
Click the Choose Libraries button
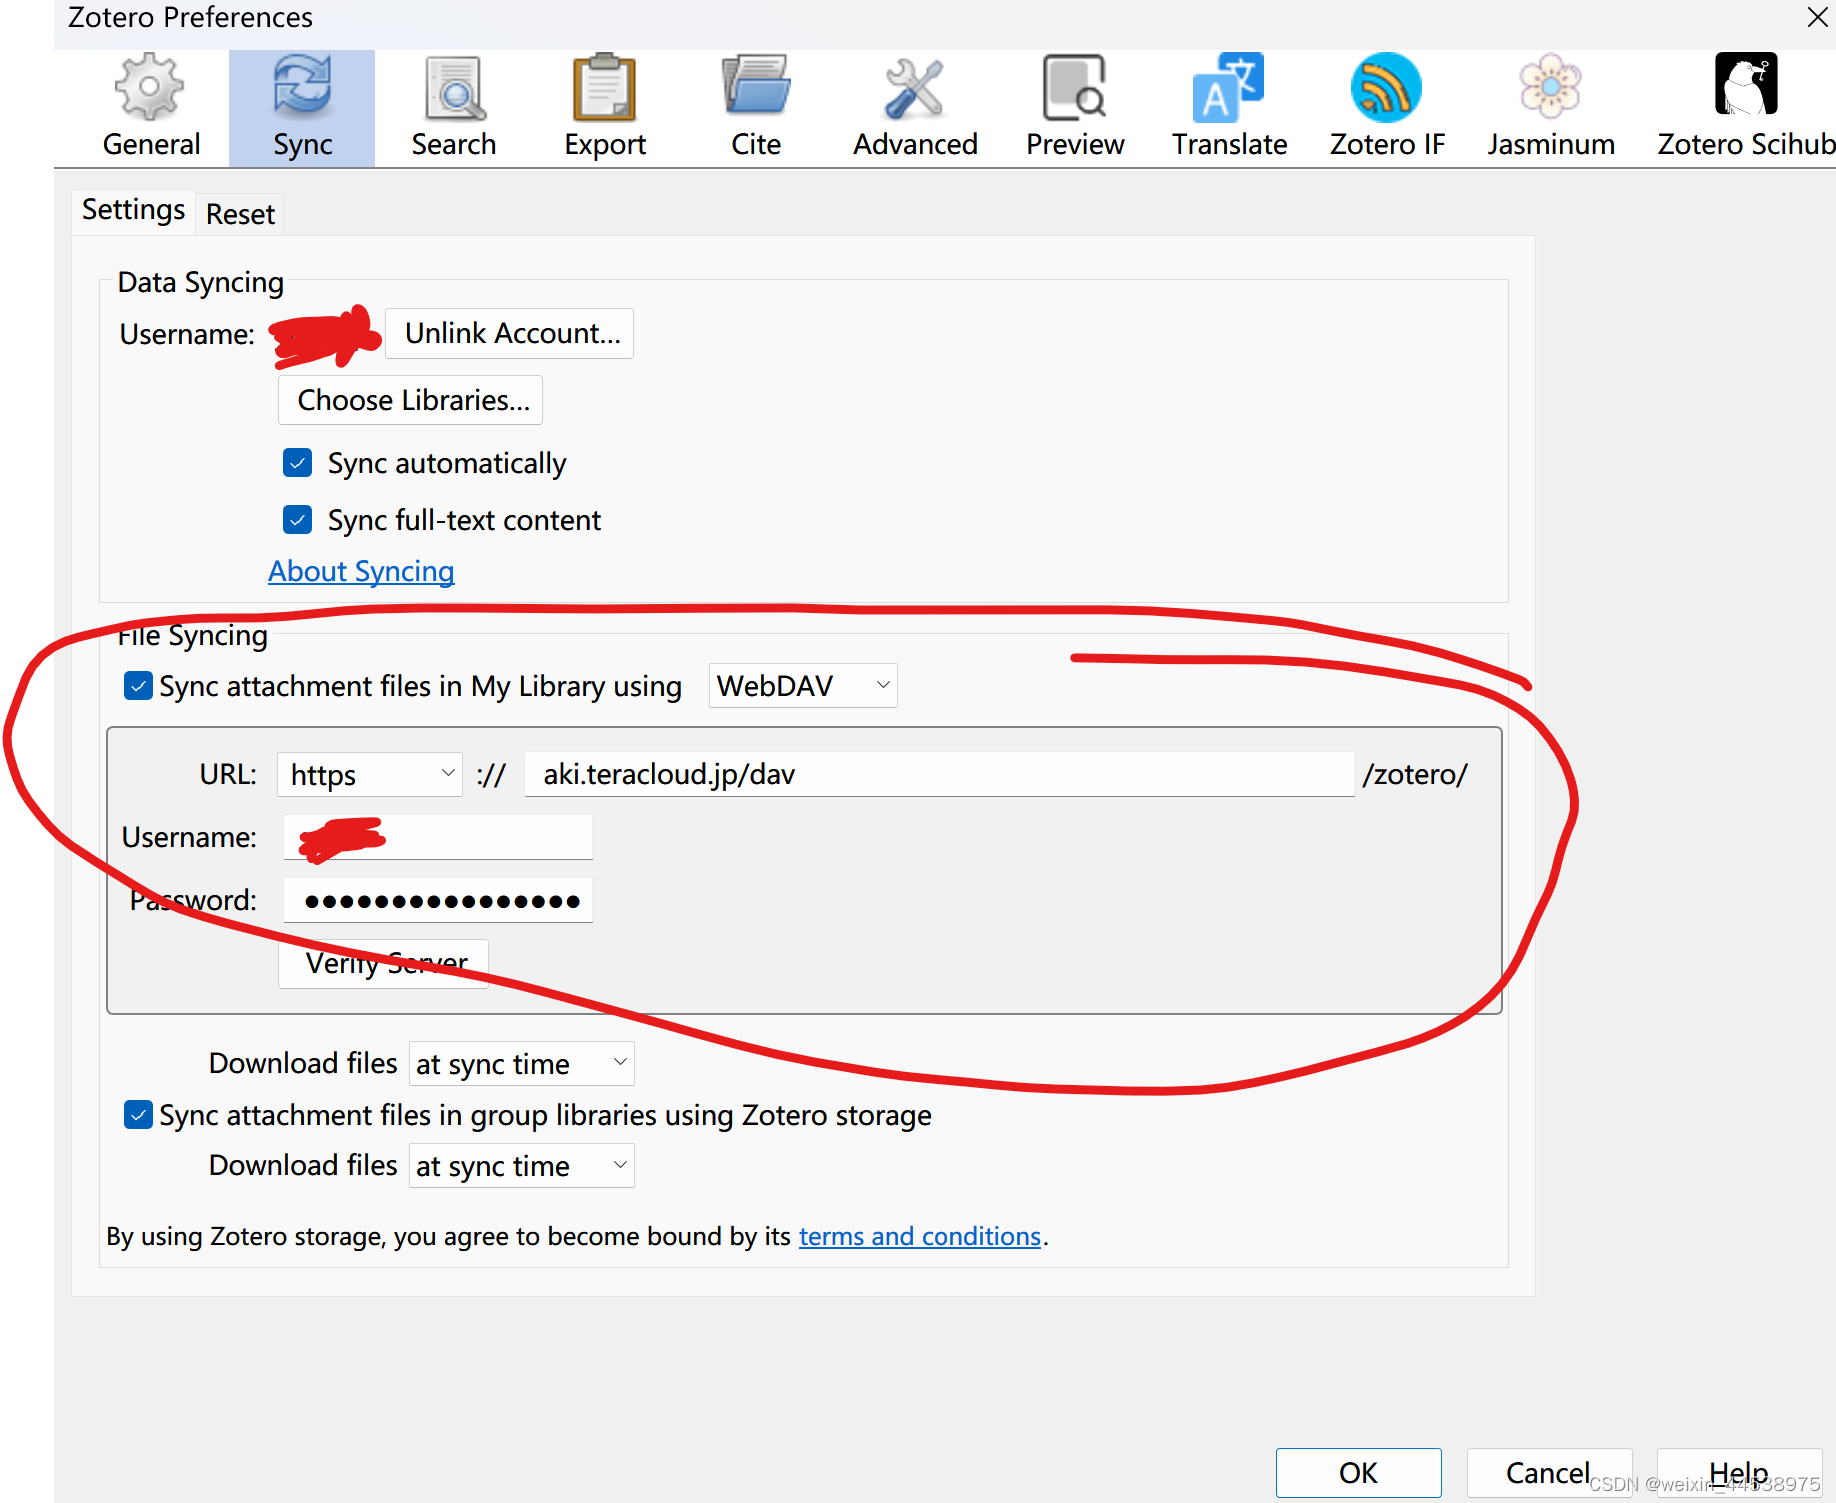[x=412, y=400]
